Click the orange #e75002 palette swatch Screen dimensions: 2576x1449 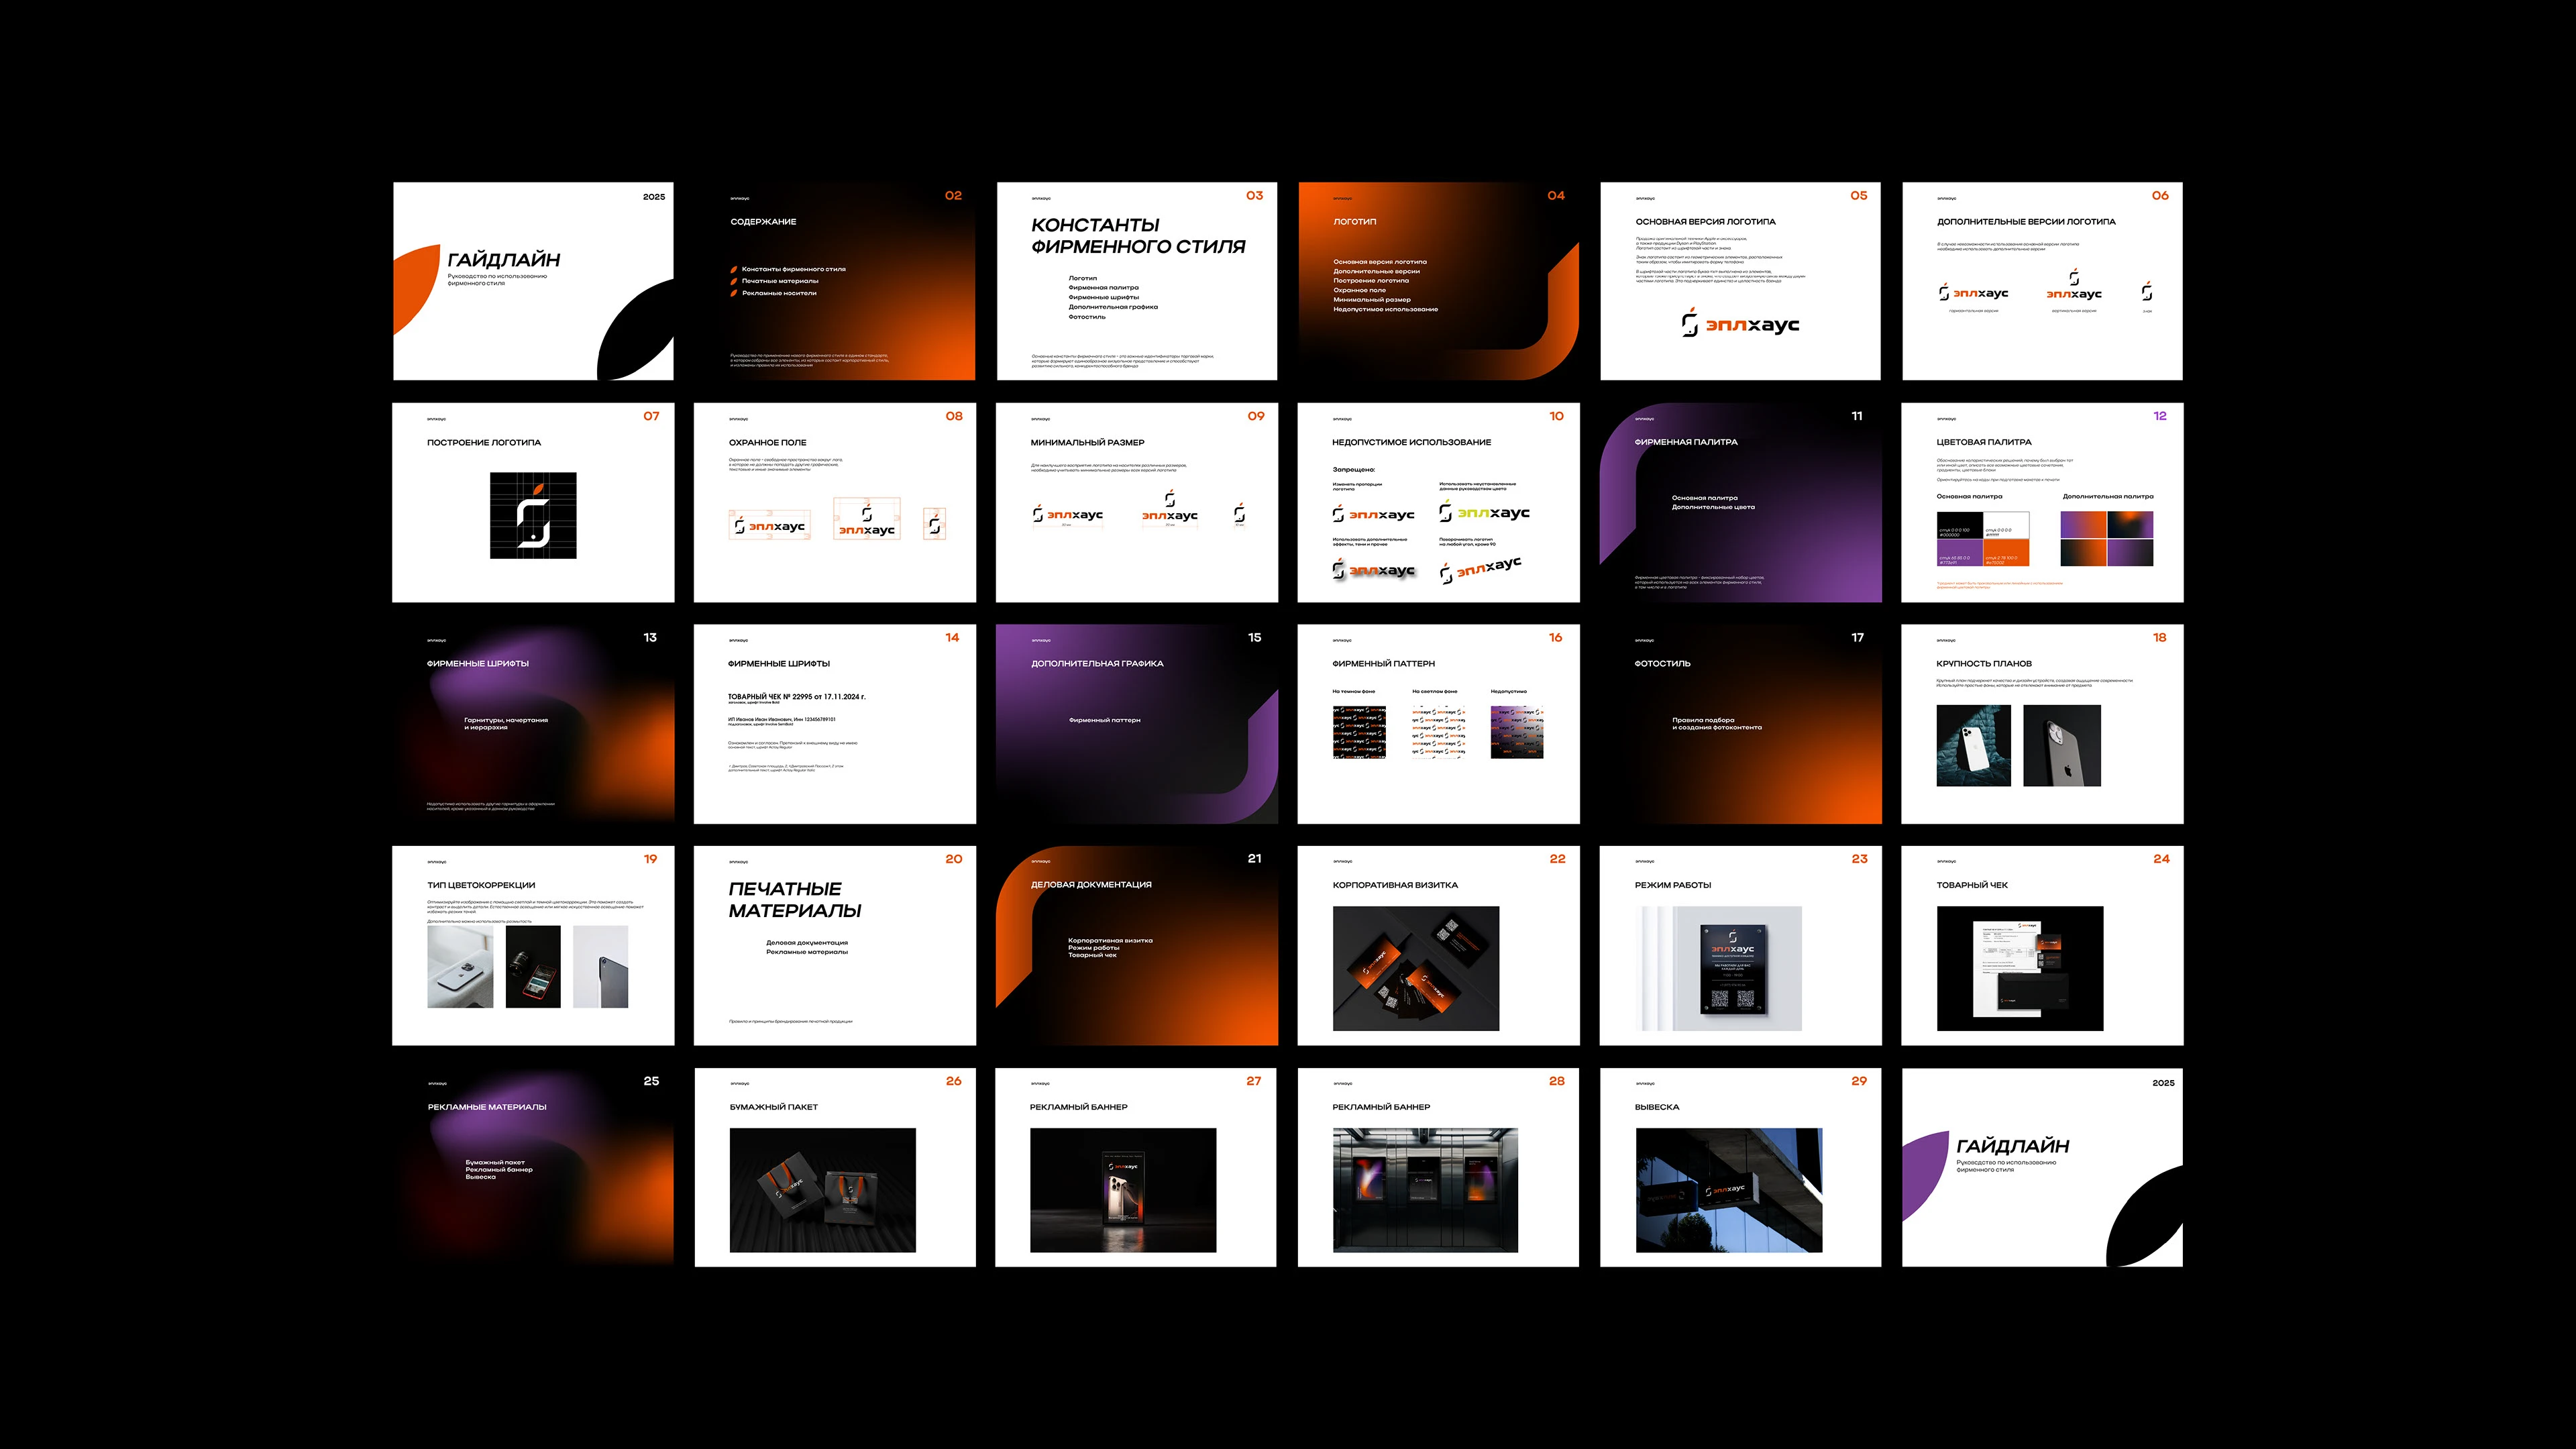2006,553
